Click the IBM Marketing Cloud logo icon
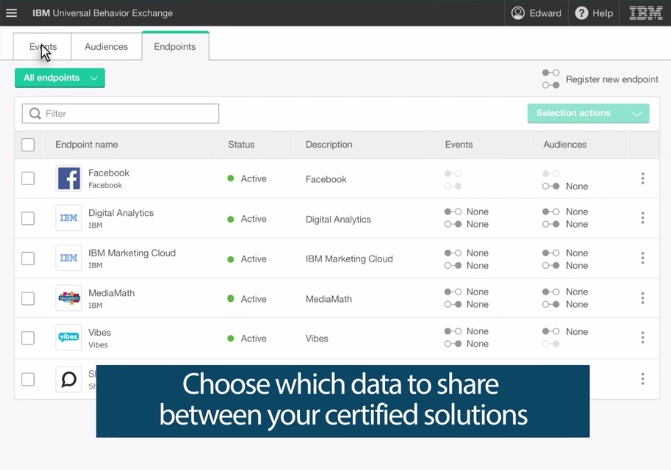The image size is (671, 470). [68, 258]
